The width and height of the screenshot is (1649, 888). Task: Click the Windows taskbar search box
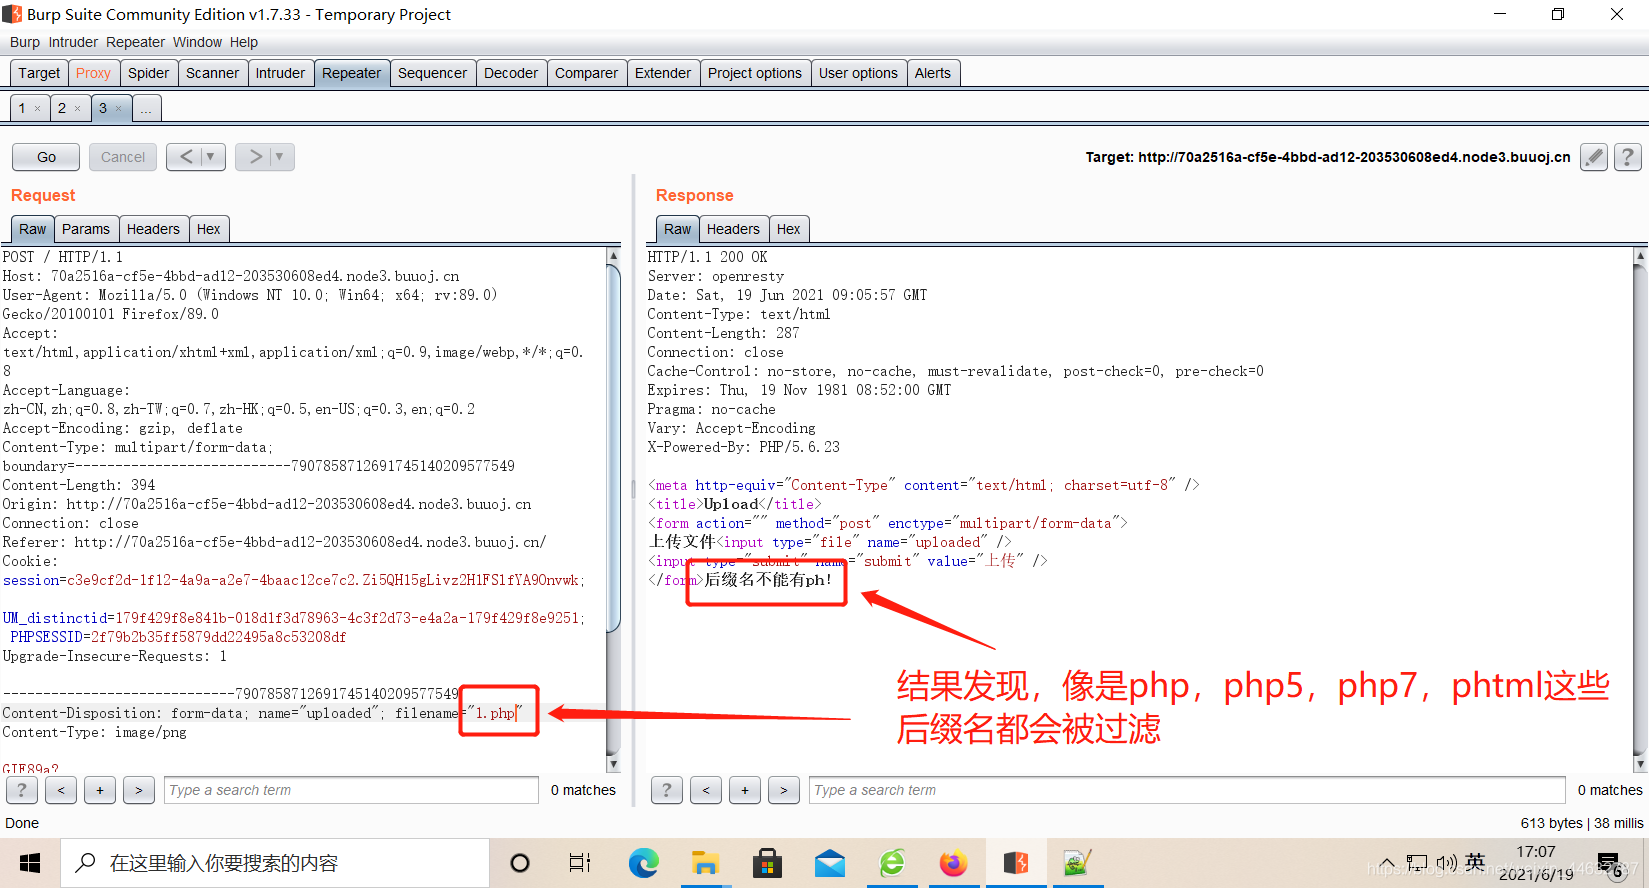pyautogui.click(x=275, y=863)
